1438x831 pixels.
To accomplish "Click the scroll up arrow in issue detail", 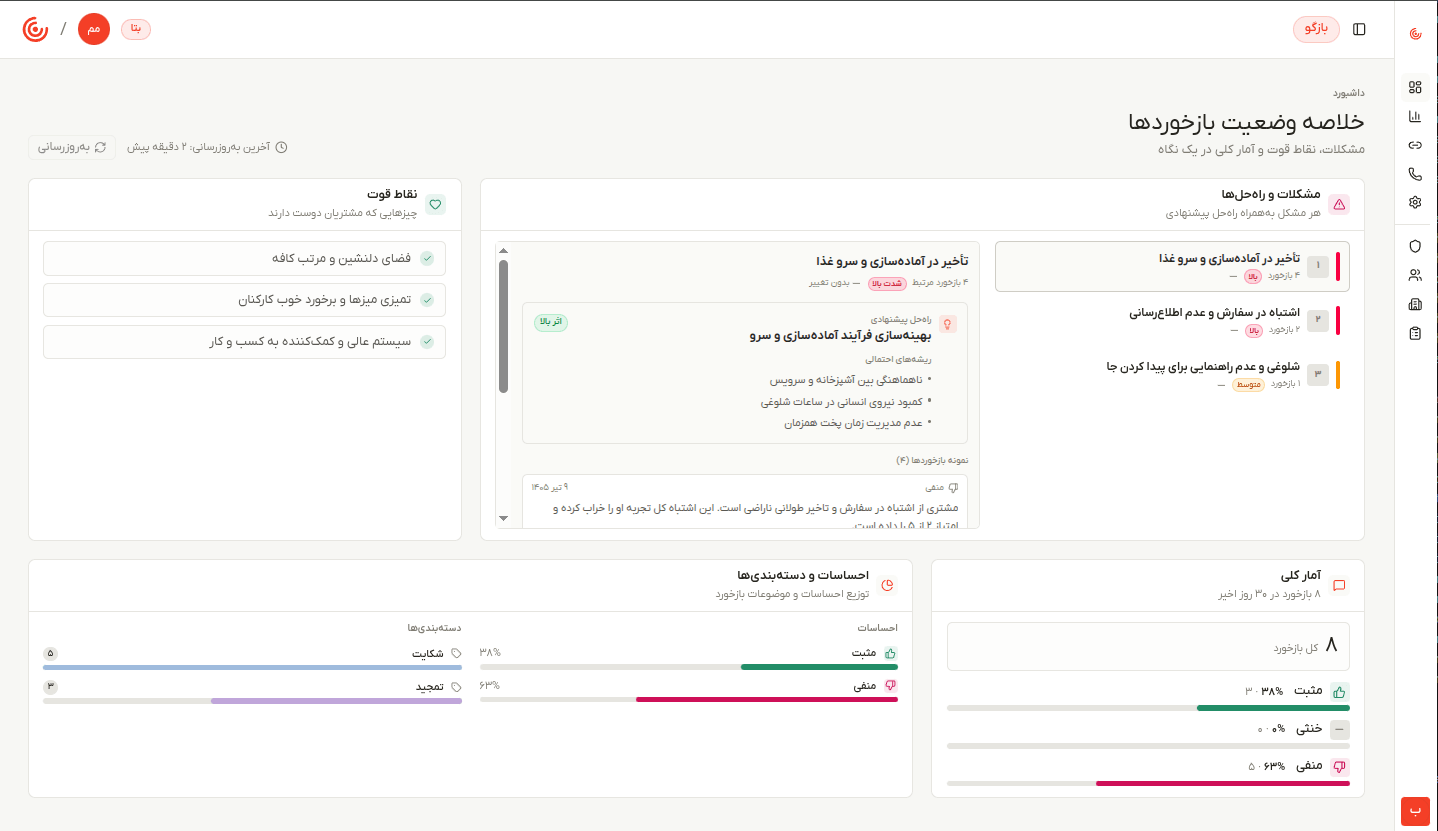I will (x=503, y=250).
